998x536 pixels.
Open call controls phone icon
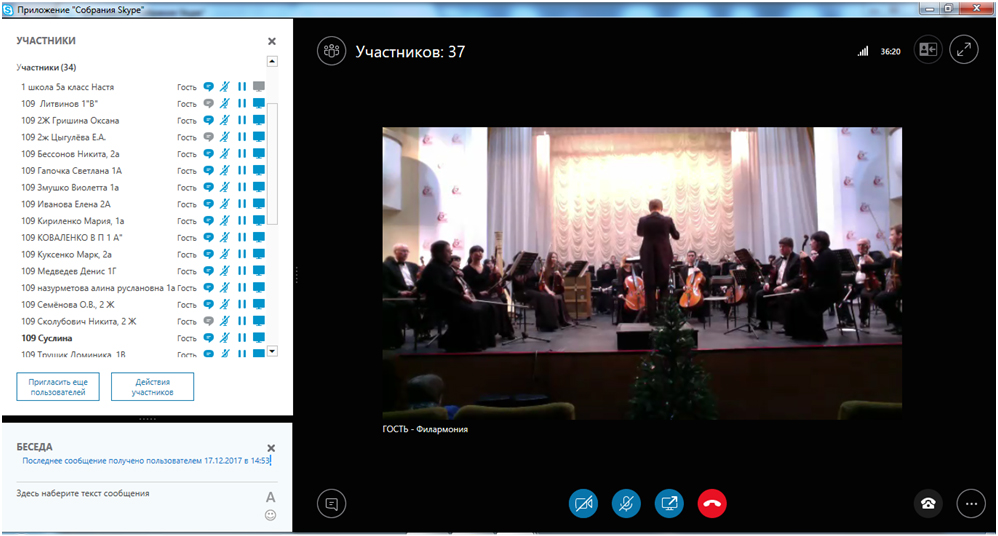coord(928,504)
